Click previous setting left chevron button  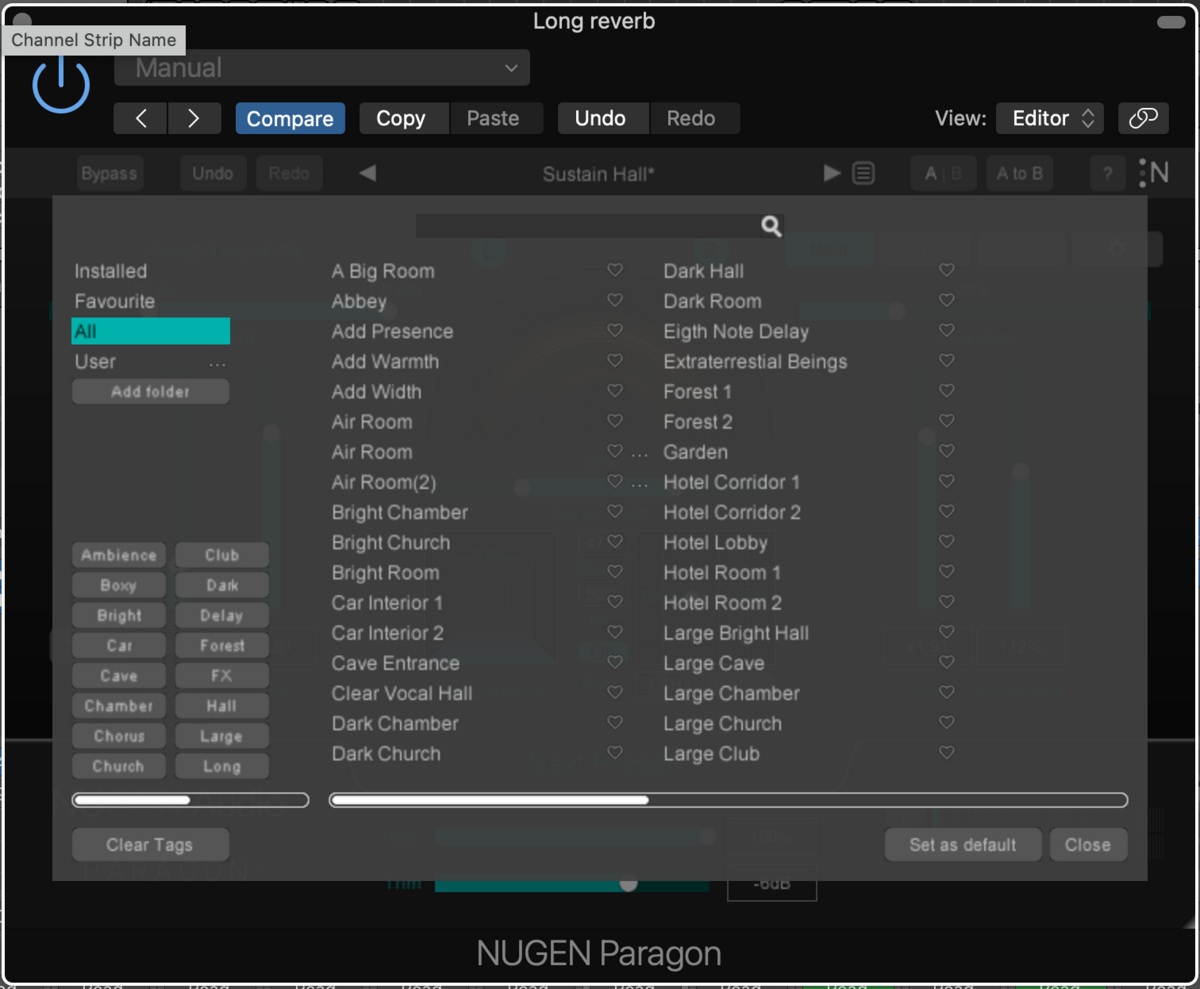click(141, 118)
